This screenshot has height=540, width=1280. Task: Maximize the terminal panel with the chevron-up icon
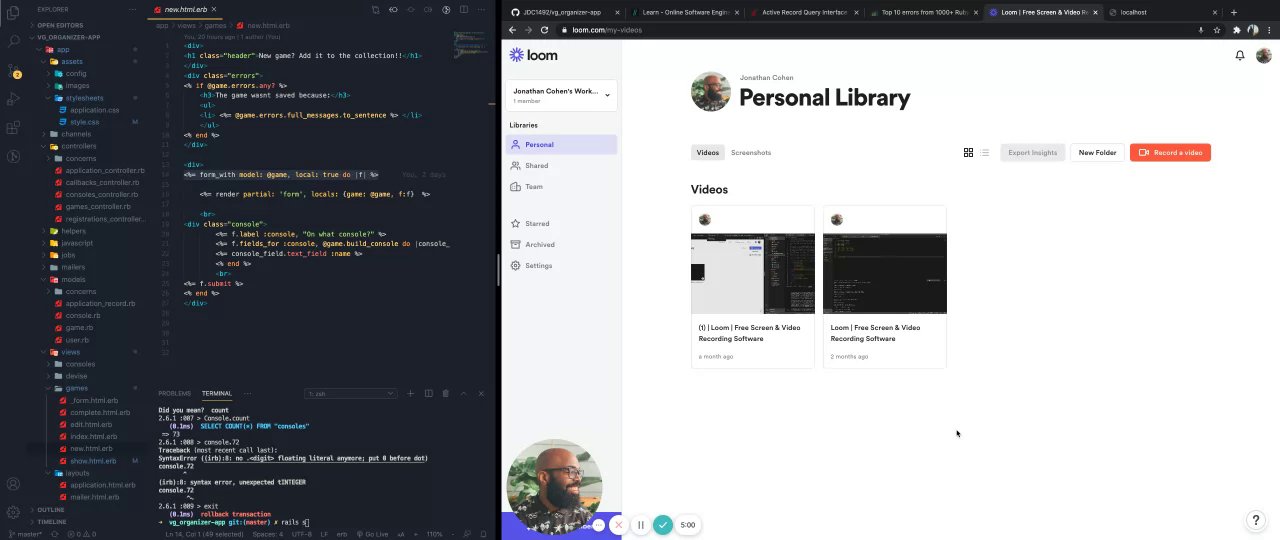[x=464, y=393]
